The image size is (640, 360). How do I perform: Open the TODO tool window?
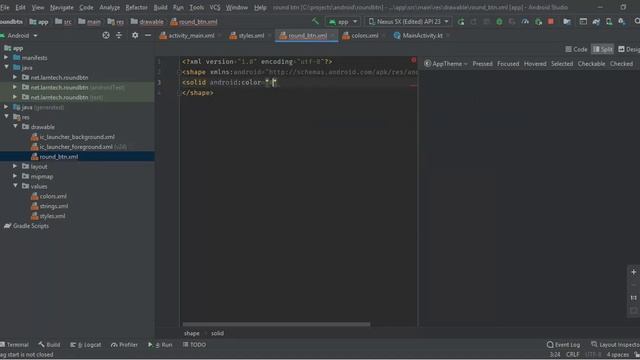pyautogui.click(x=194, y=345)
